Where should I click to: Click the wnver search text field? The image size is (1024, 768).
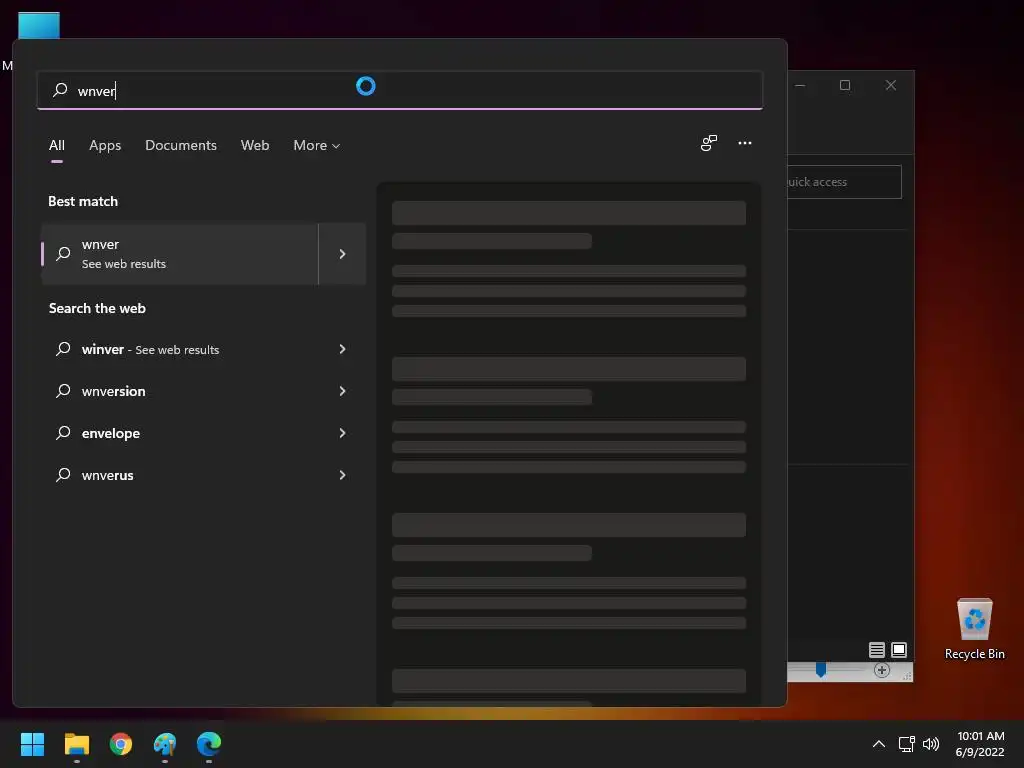[400, 90]
